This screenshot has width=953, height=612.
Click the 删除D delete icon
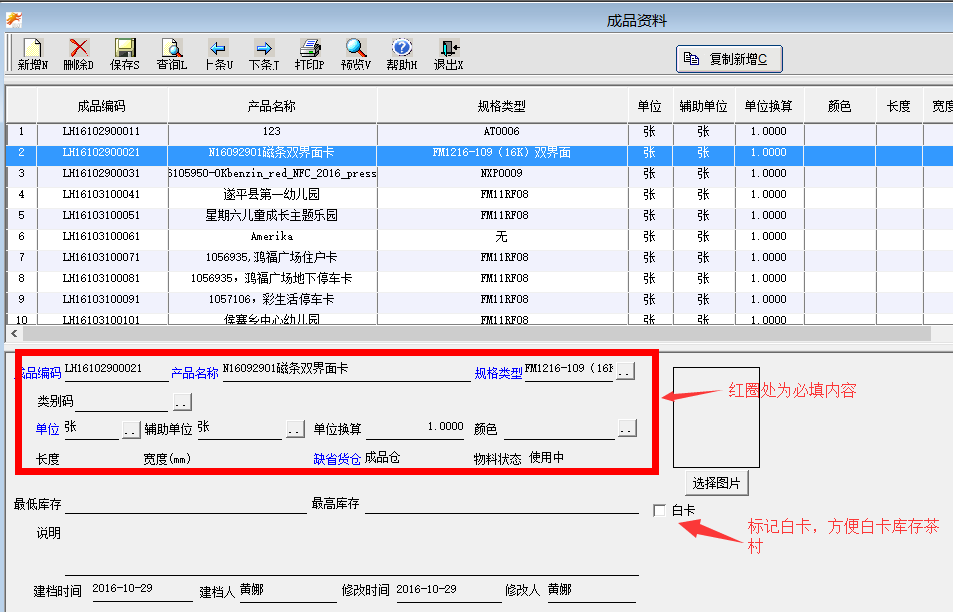pyautogui.click(x=78, y=54)
